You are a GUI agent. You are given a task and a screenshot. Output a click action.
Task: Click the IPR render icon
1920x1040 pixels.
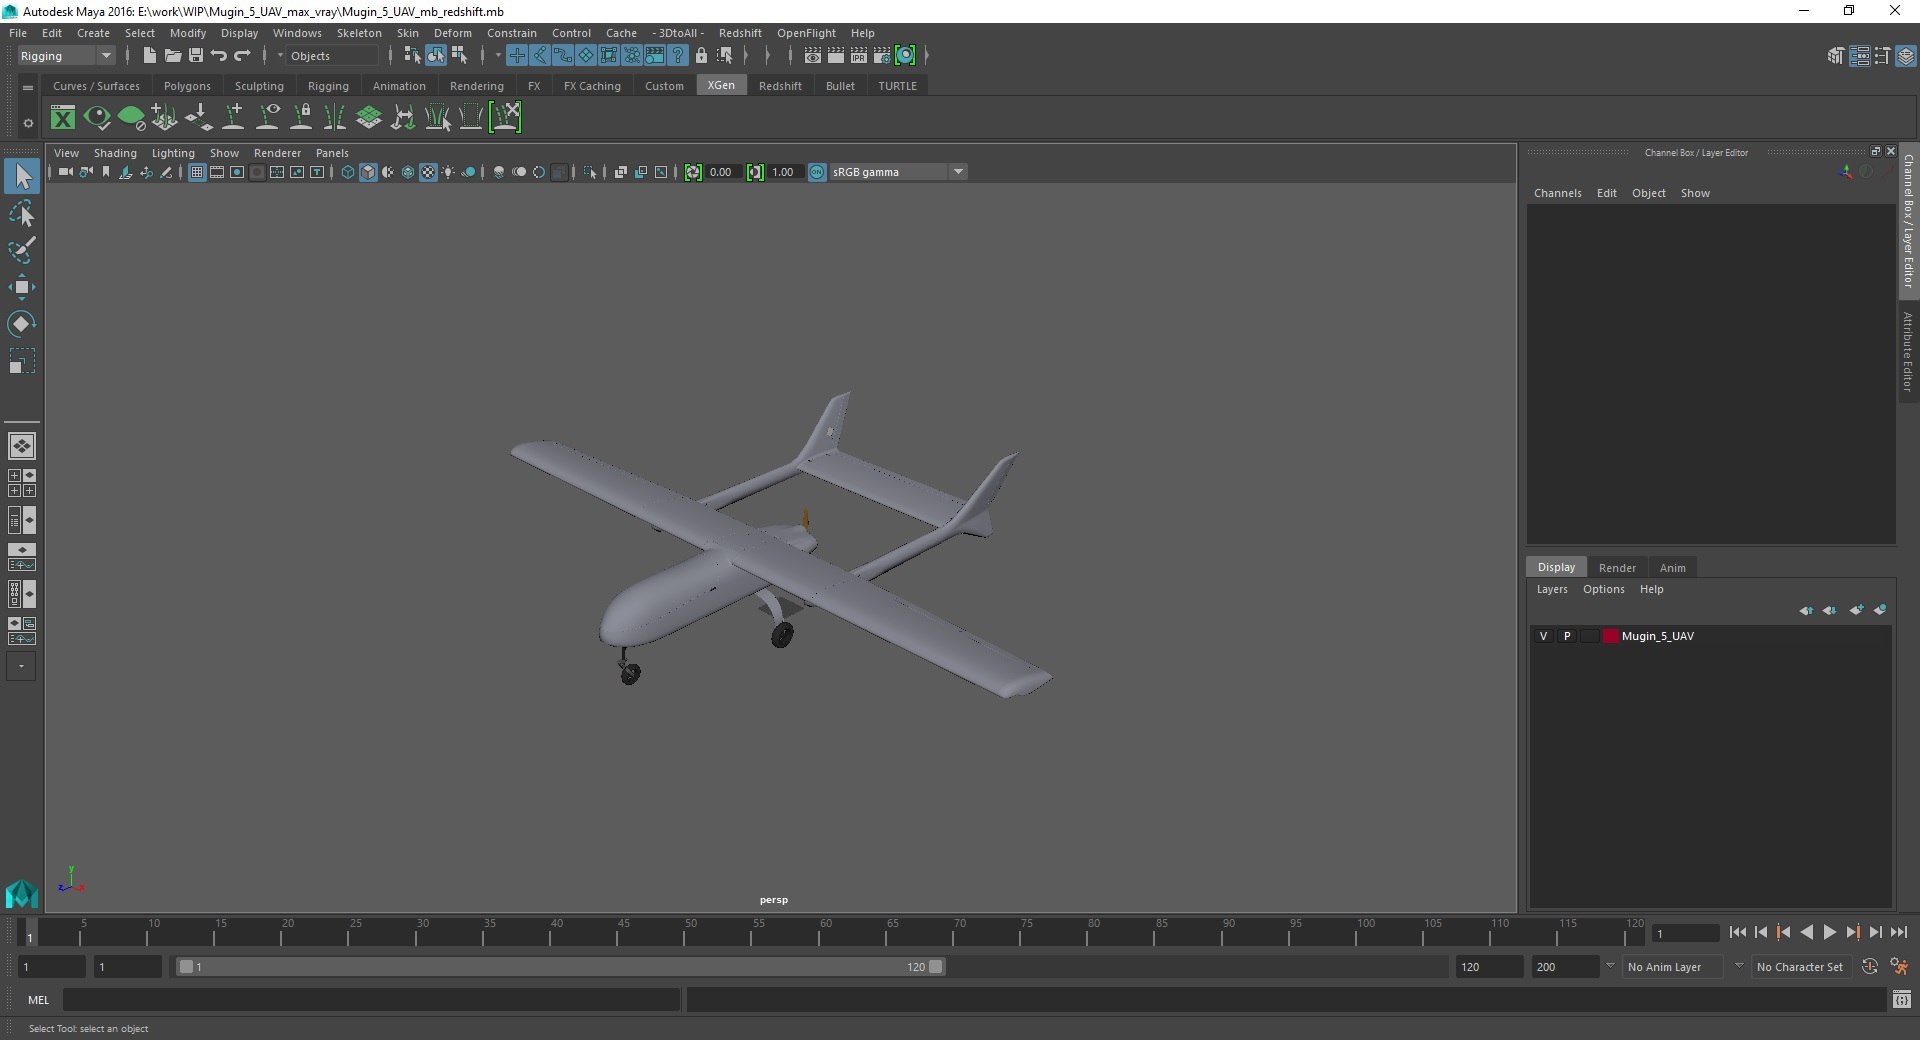859,56
